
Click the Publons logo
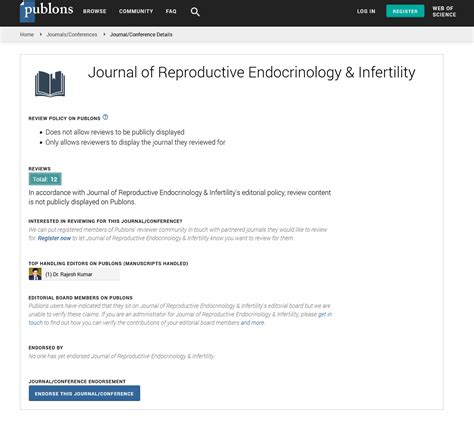click(46, 11)
